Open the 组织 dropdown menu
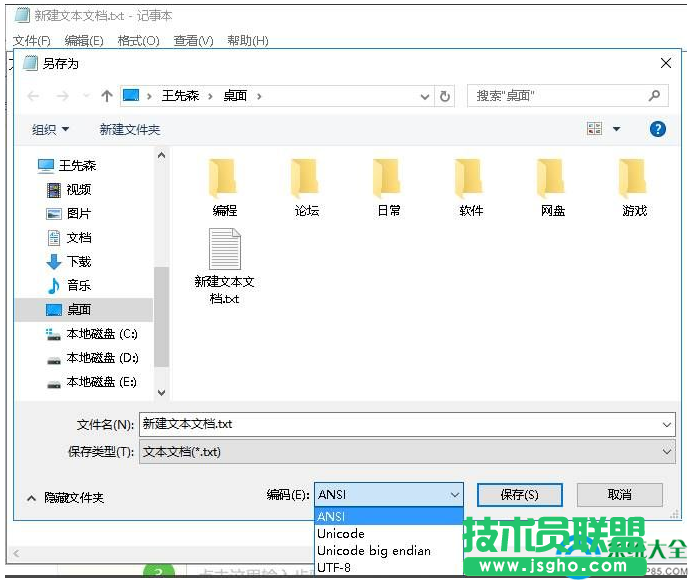 [50, 129]
